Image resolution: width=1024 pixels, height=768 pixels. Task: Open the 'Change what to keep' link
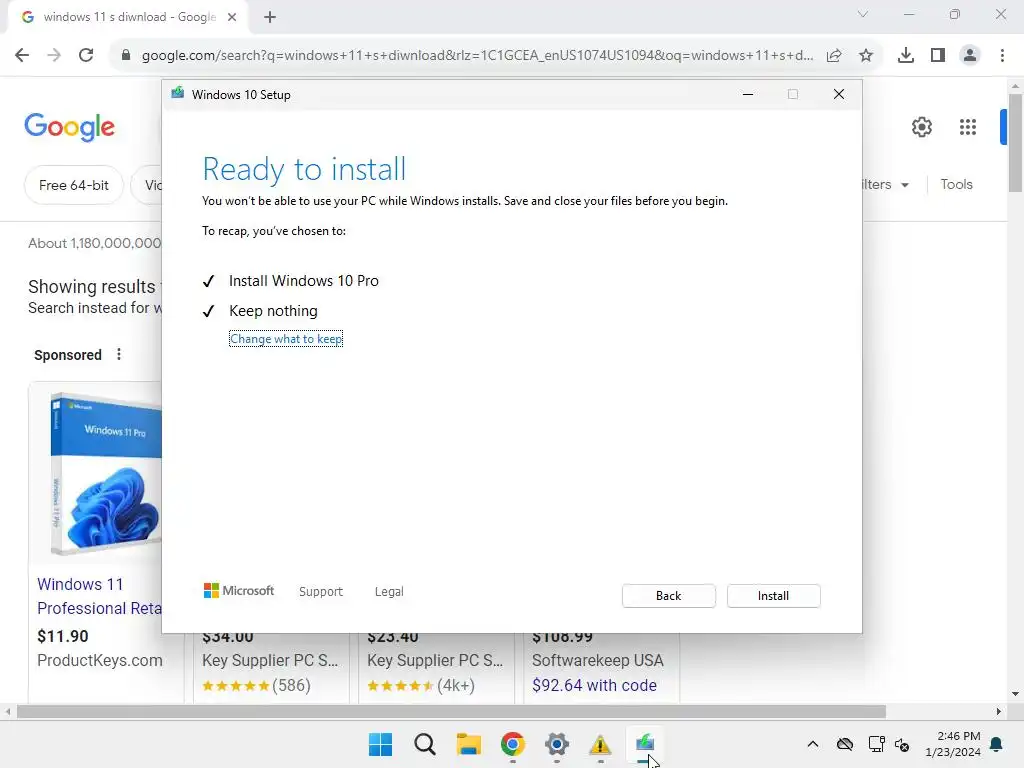click(286, 339)
